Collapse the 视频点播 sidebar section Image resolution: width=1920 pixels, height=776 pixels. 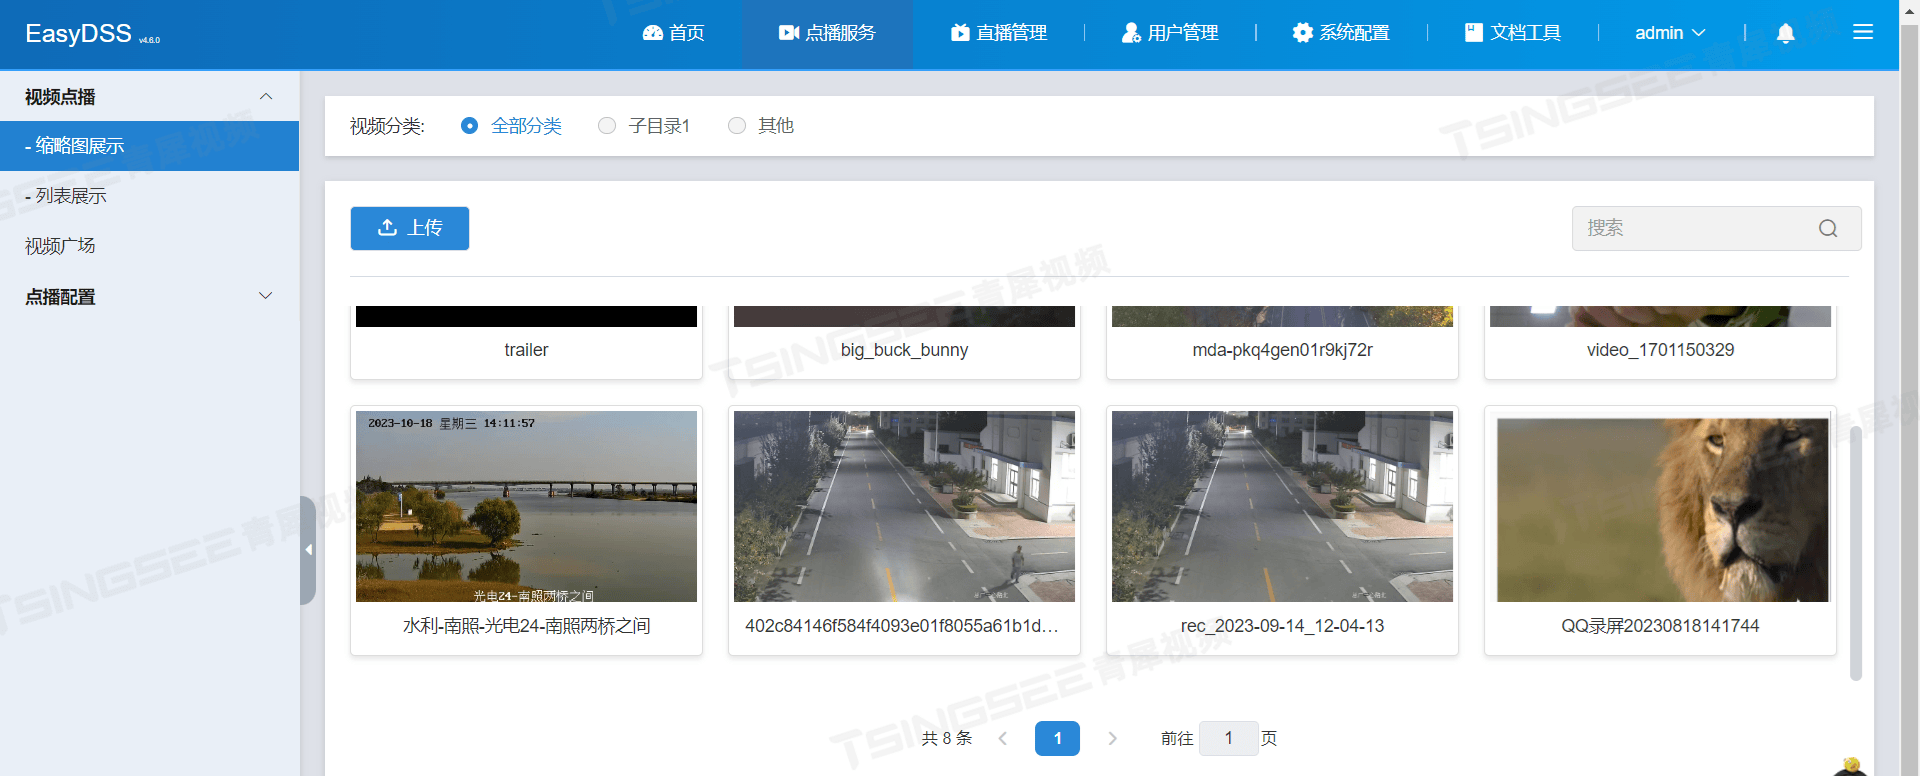tap(265, 97)
